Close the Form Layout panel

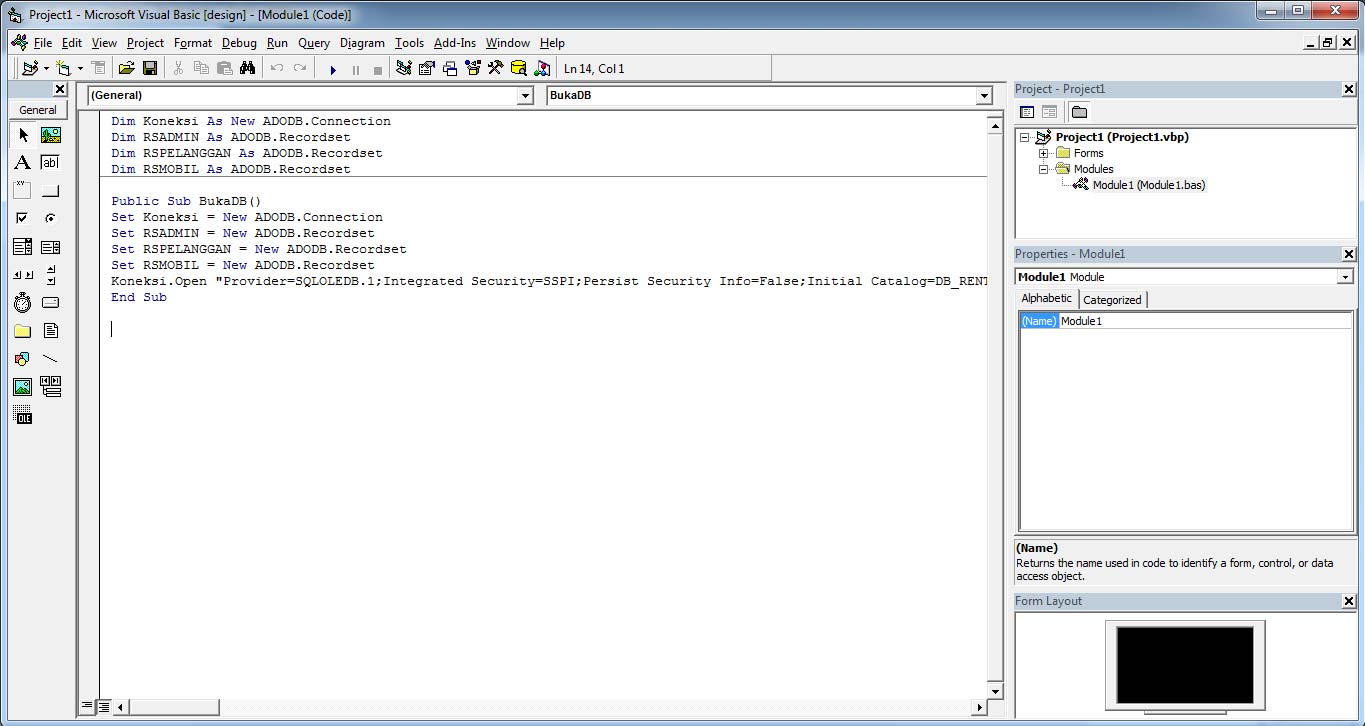pos(1348,601)
